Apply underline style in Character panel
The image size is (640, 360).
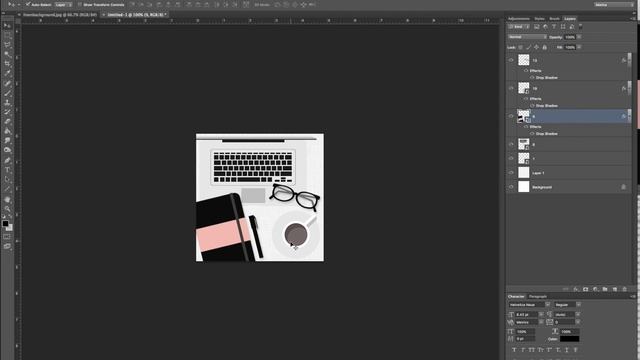[567, 350]
